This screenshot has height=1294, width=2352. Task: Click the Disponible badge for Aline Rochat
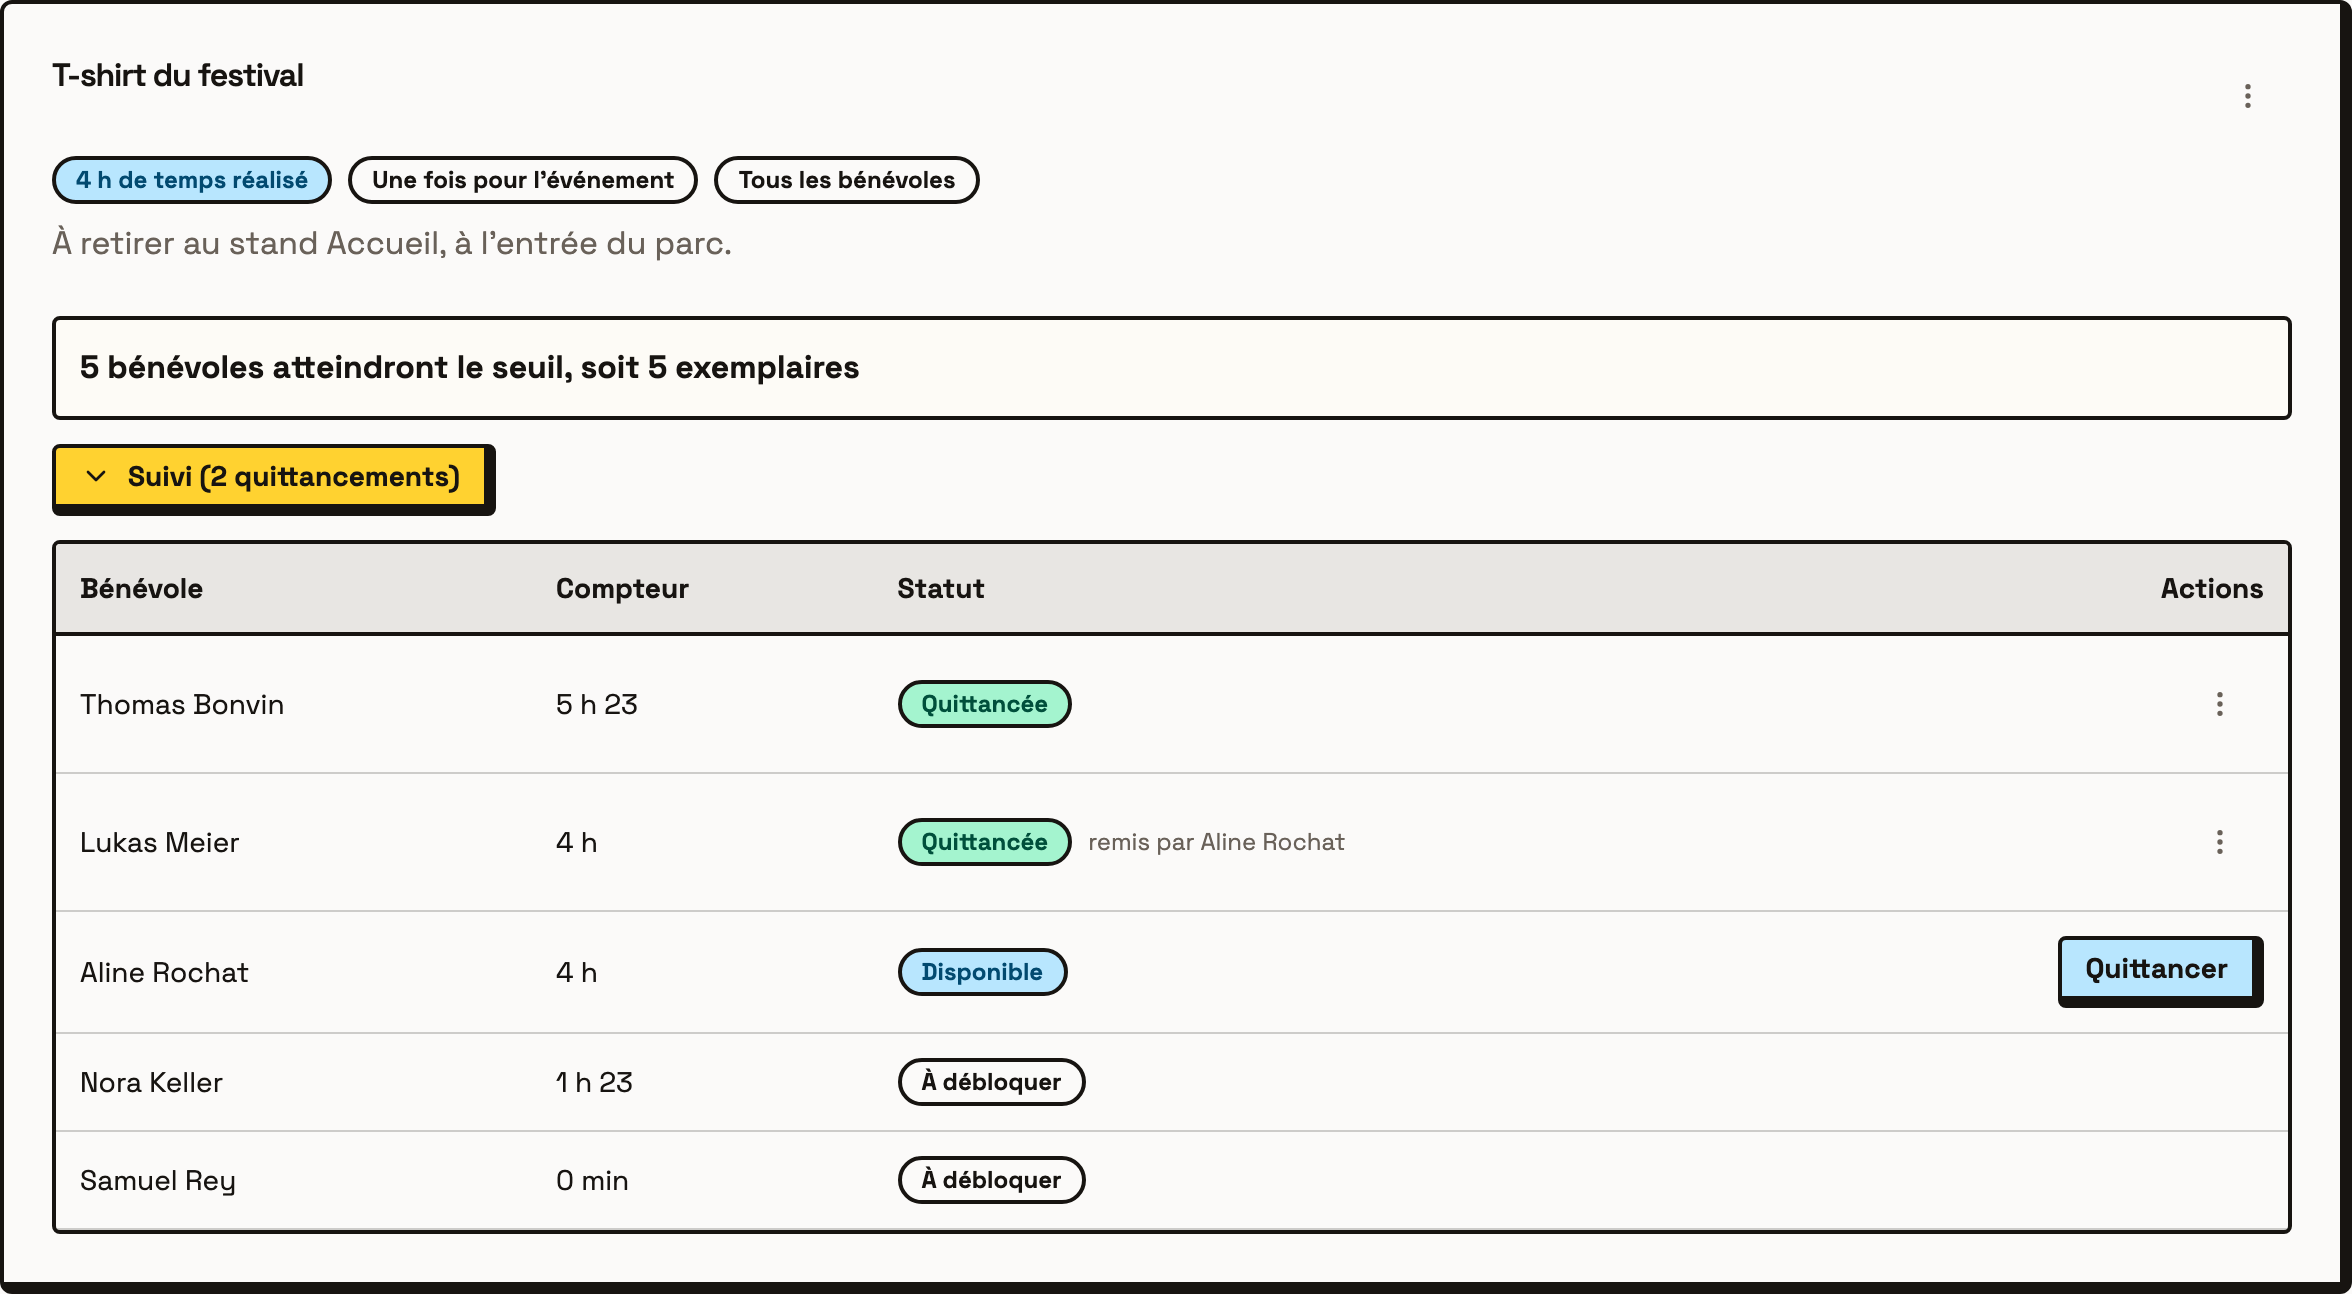tap(982, 972)
